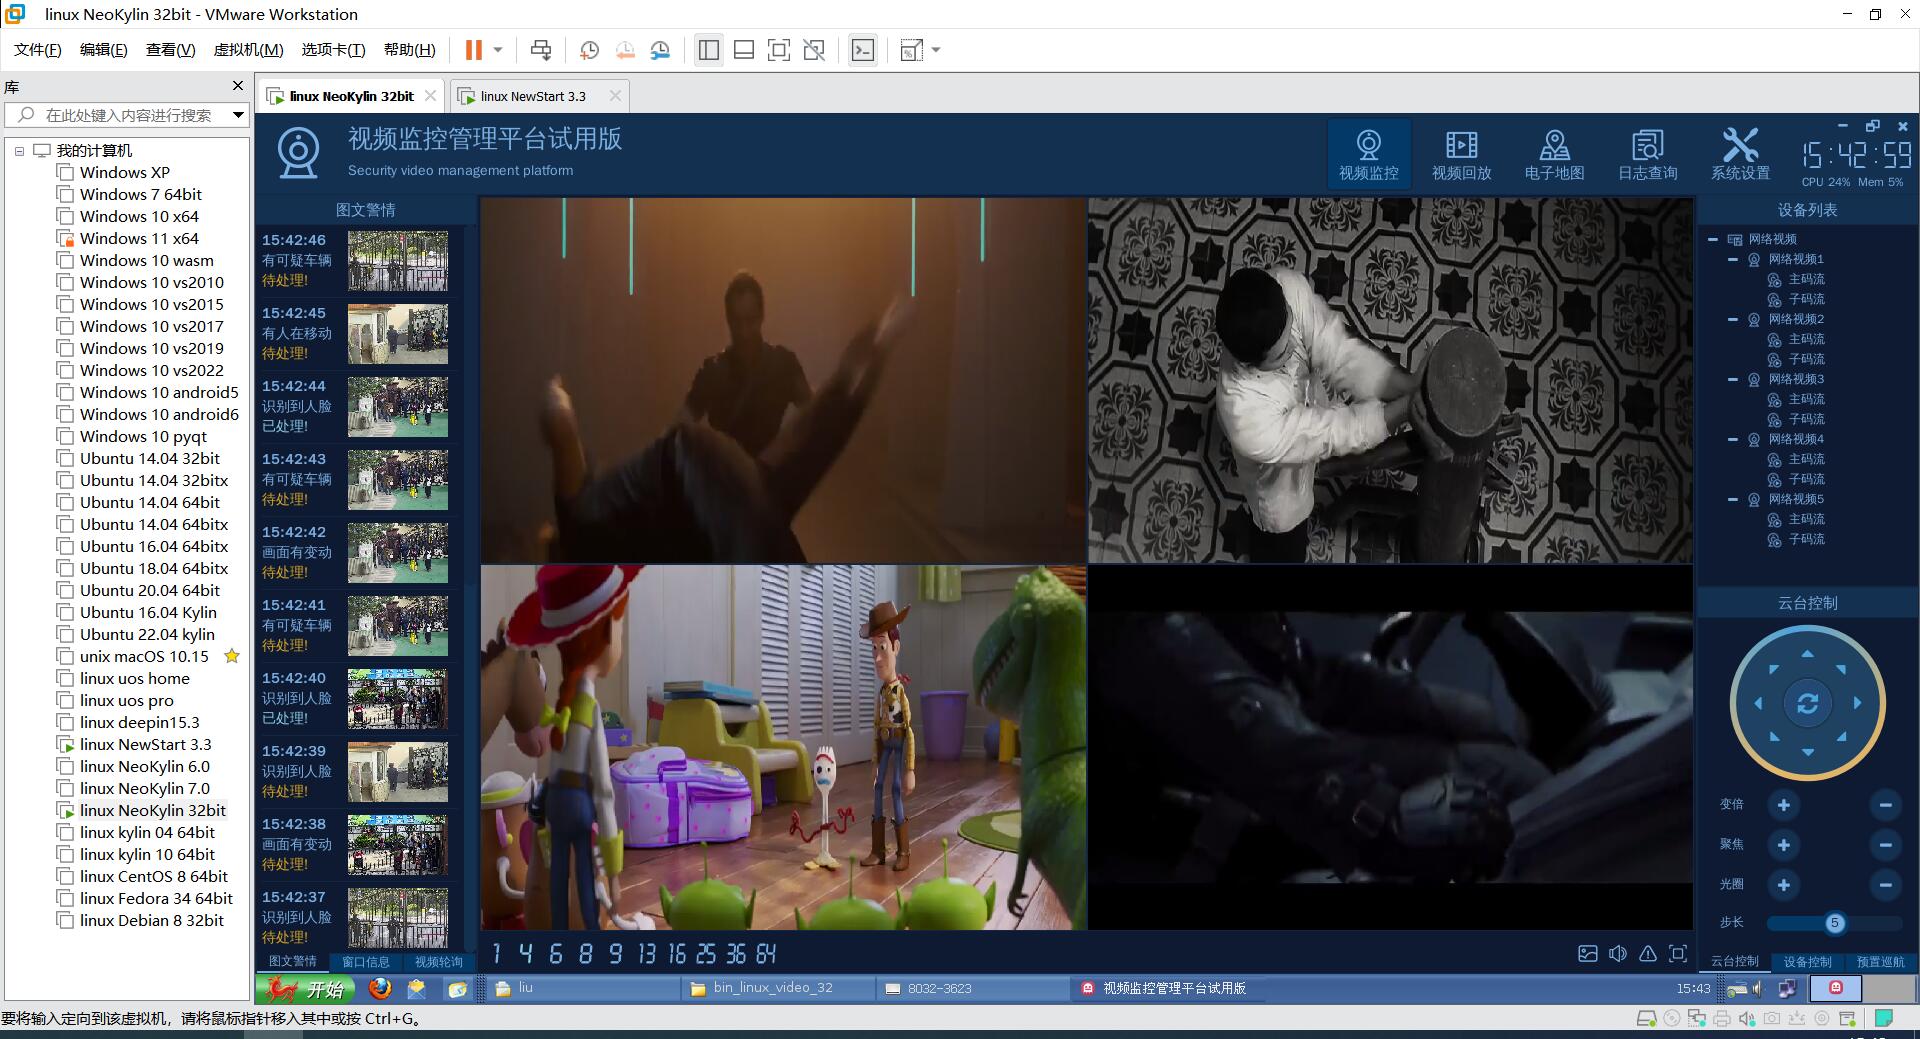The width and height of the screenshot is (1920, 1039).
Task: Collapse the 我的计算机 tree node
Action: (x=19, y=151)
